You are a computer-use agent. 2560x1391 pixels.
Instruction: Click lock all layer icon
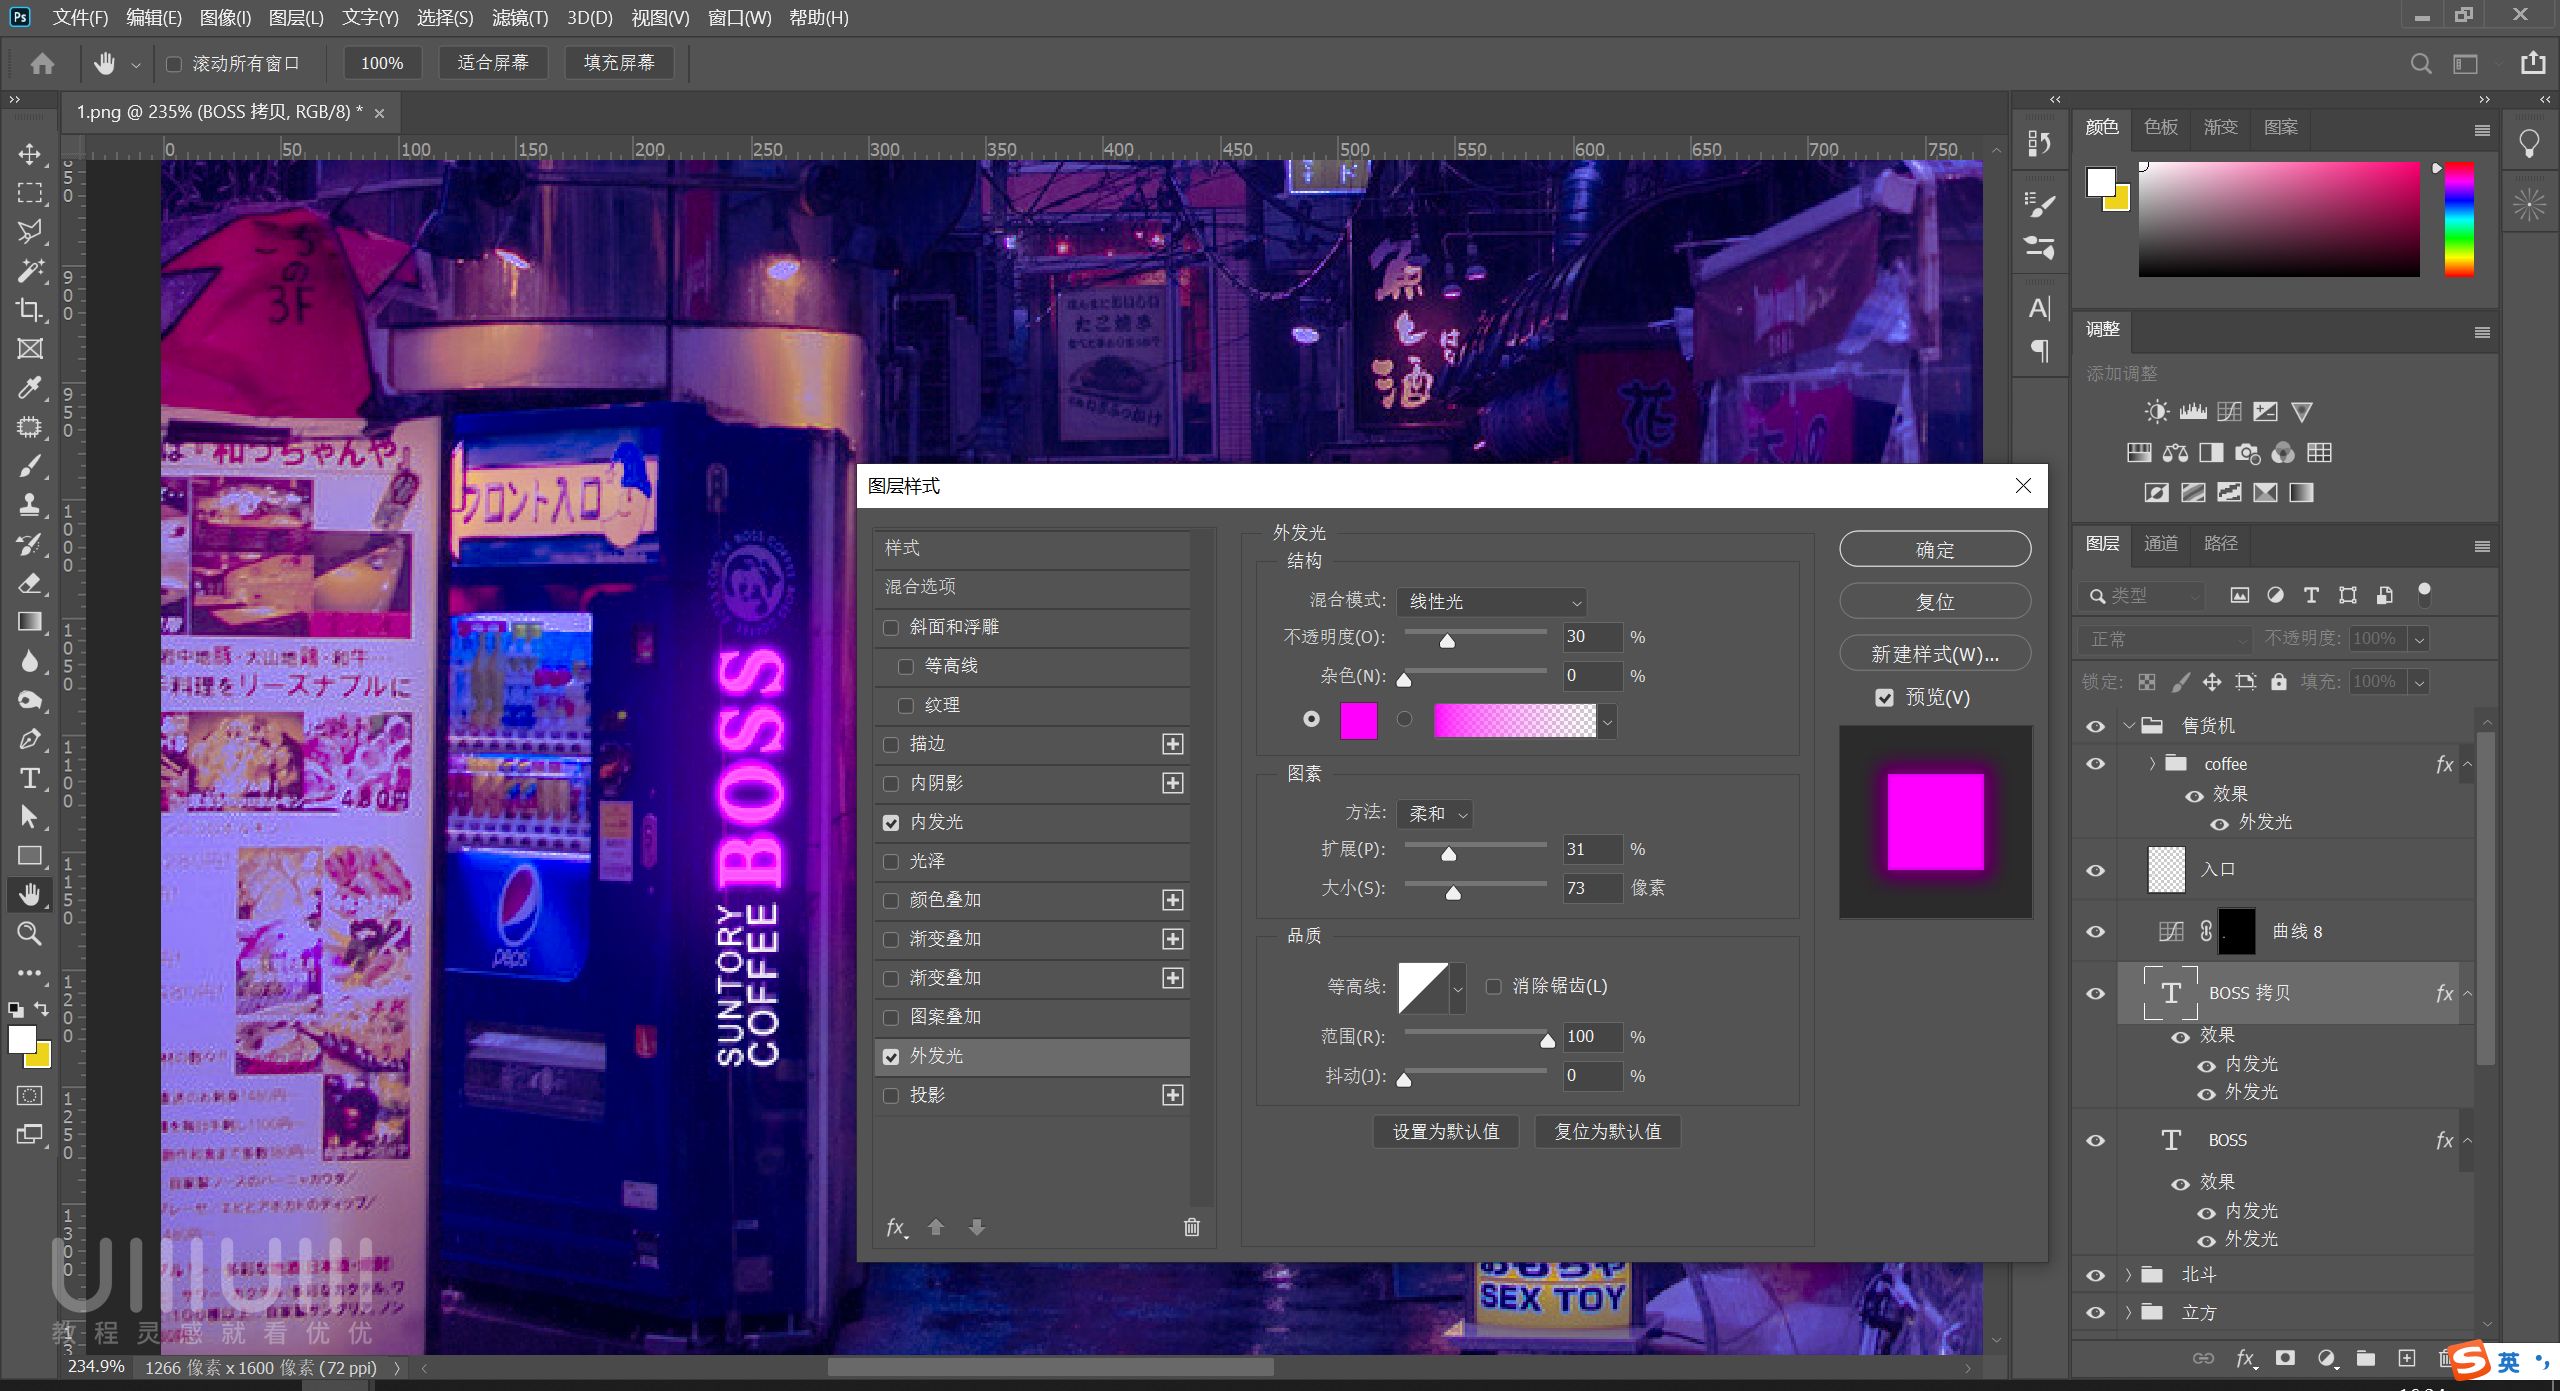tap(2279, 682)
